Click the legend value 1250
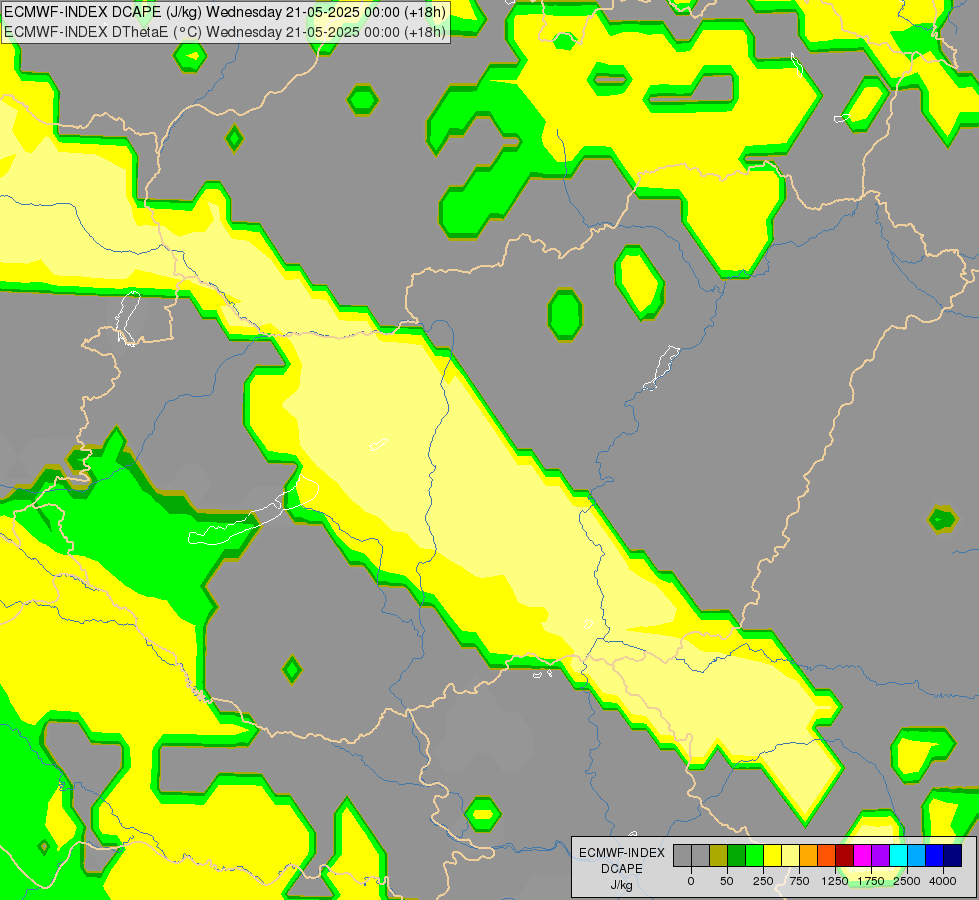Screen dimensions: 979x900 click(835, 881)
